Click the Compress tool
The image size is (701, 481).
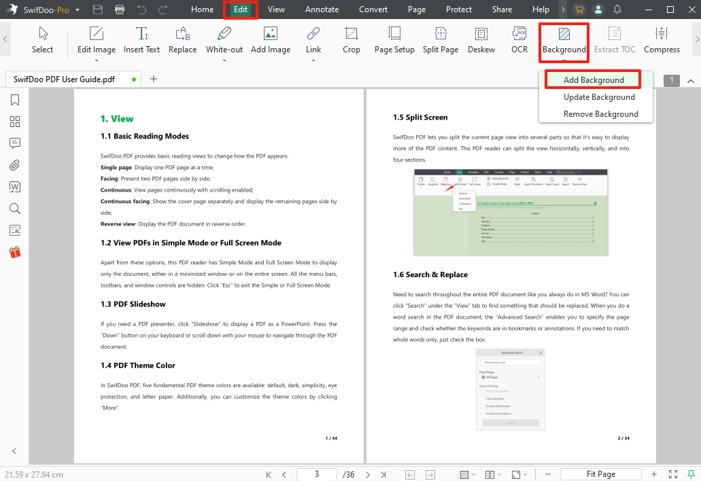(x=662, y=40)
